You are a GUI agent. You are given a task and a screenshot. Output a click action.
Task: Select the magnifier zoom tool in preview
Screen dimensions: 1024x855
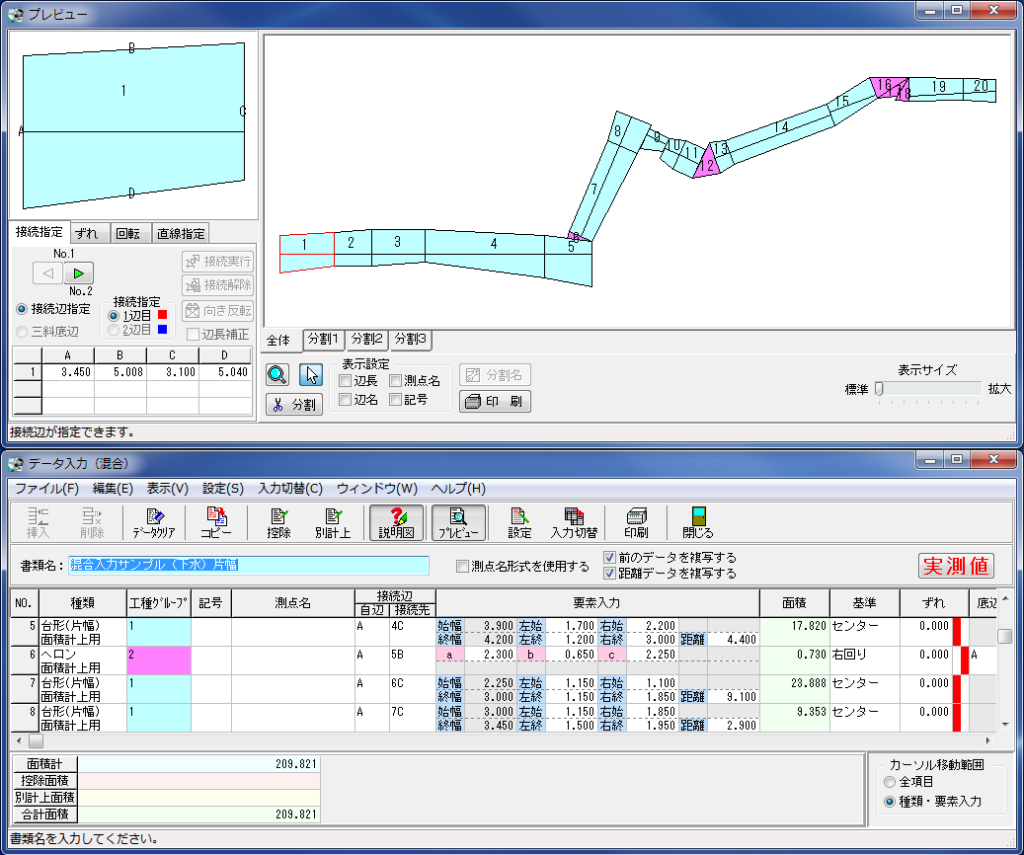278,375
